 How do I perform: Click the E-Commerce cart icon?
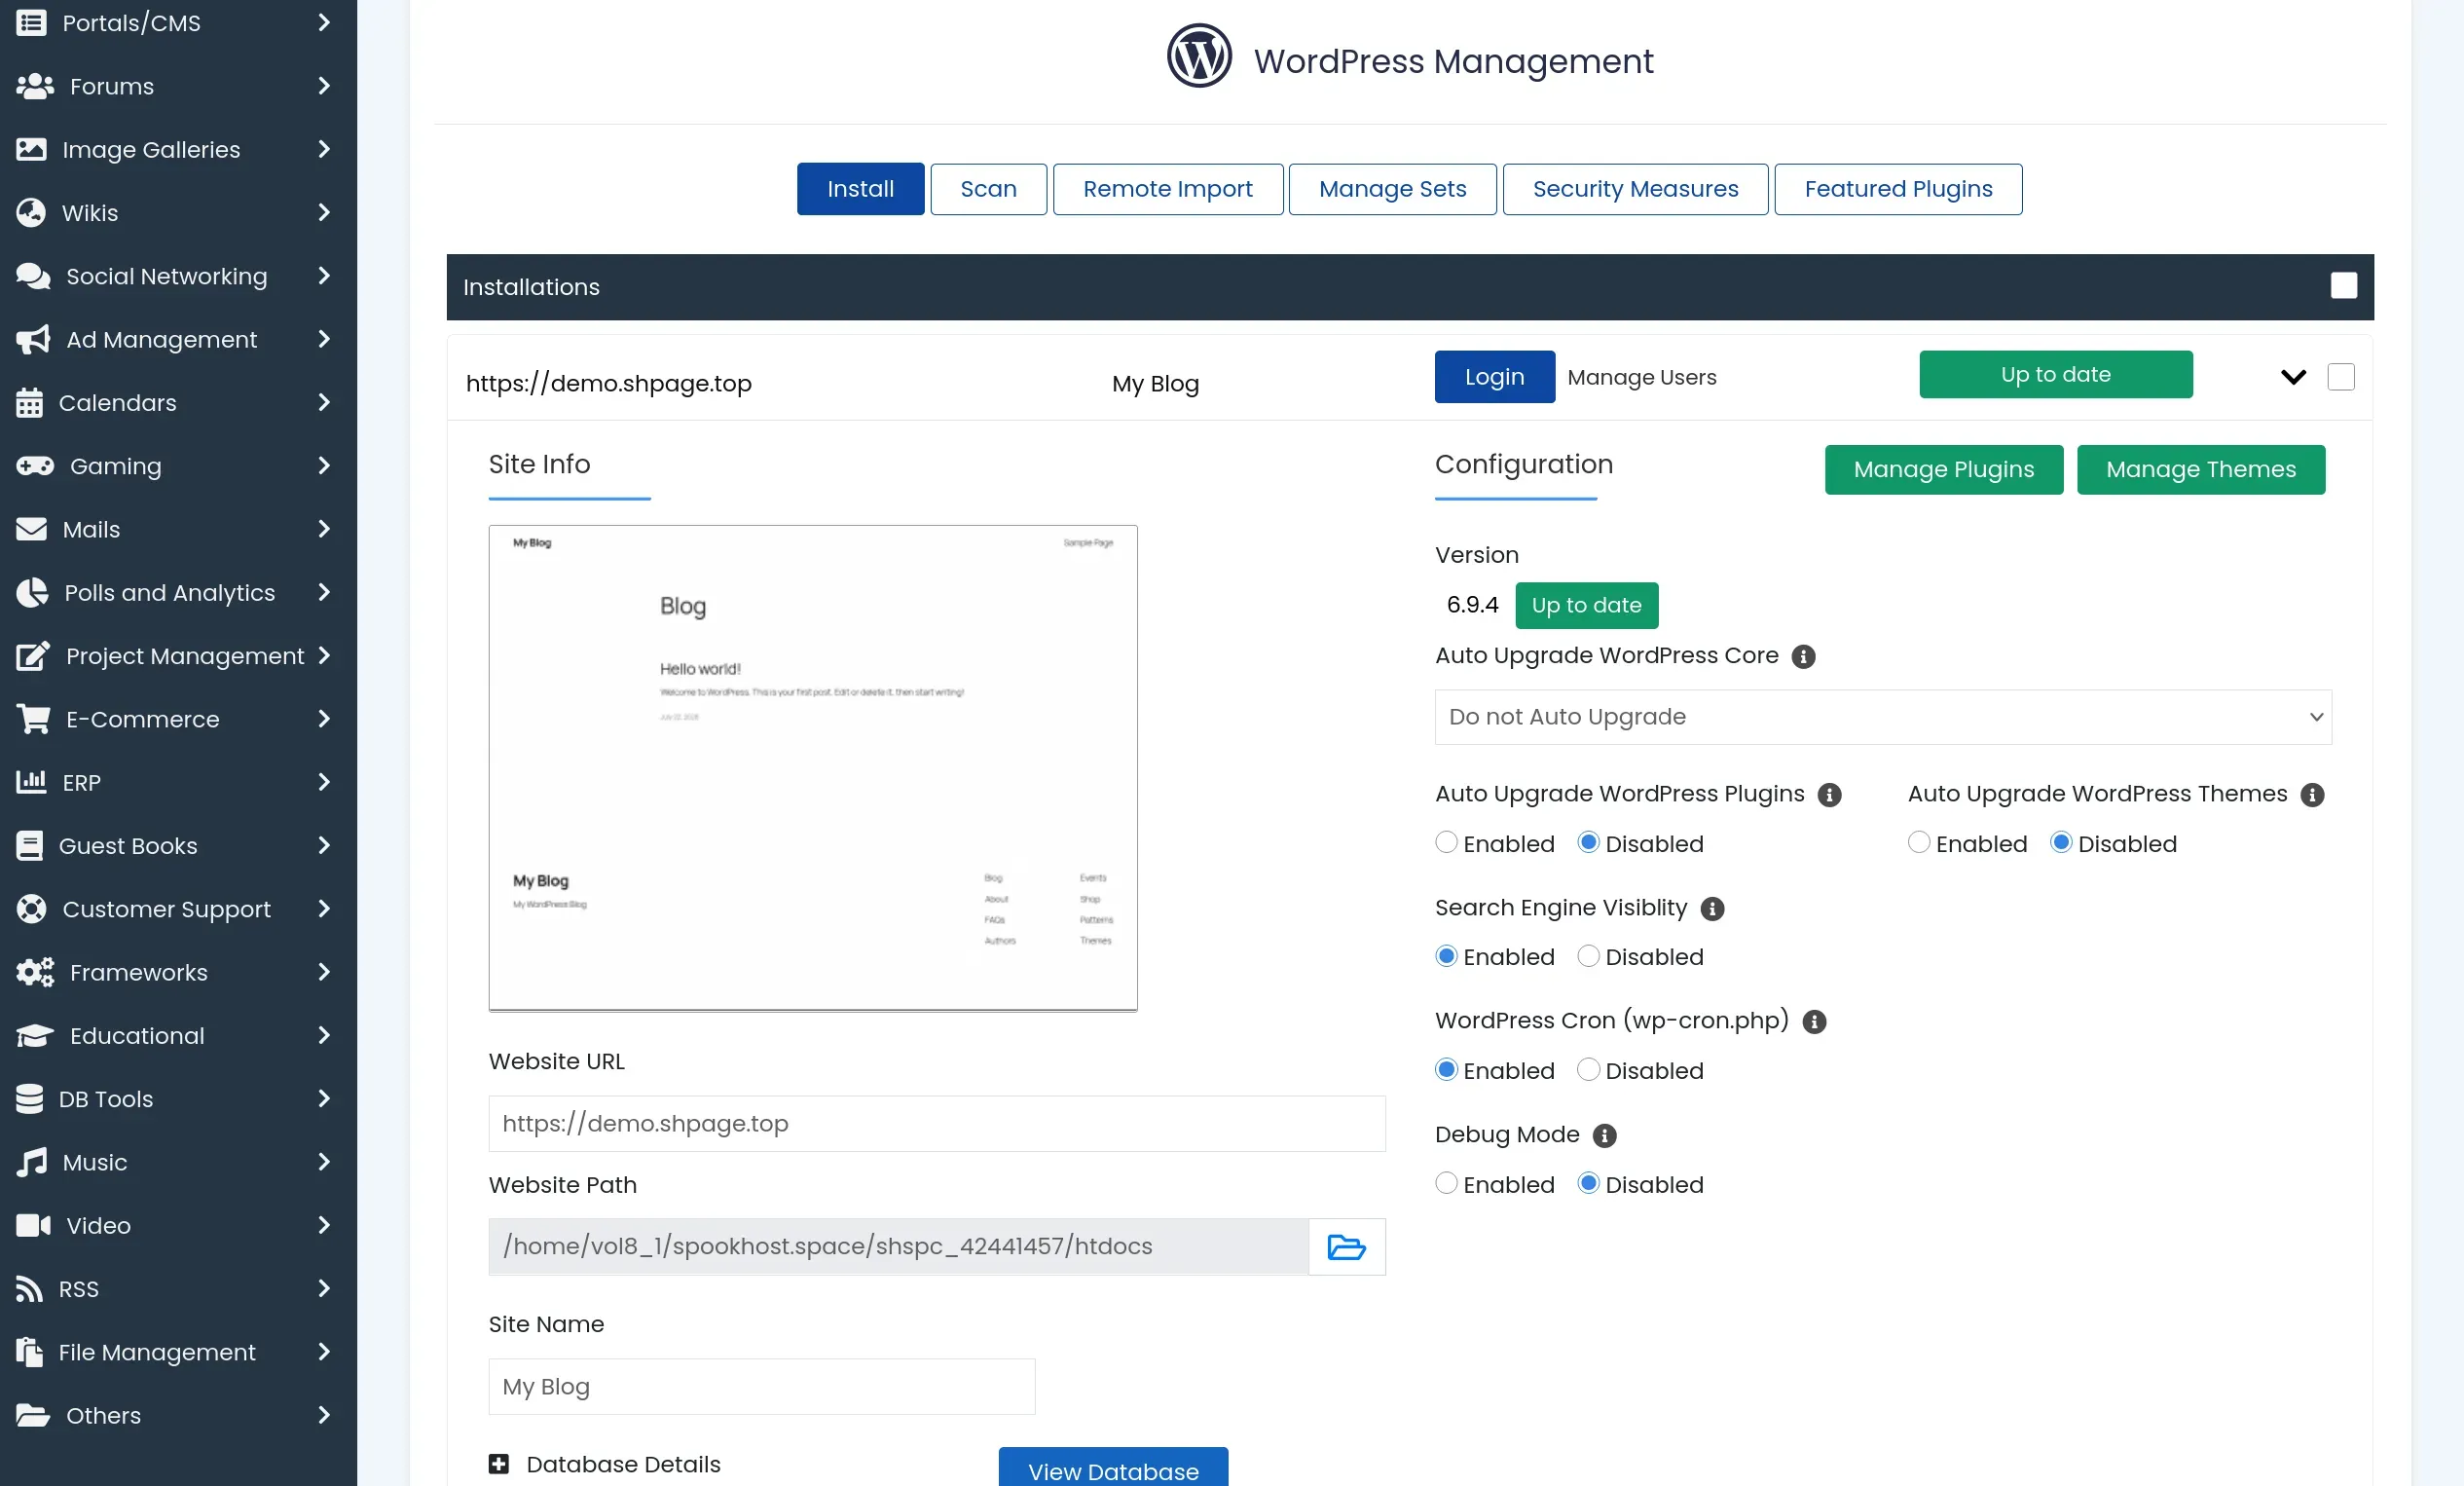(33, 719)
